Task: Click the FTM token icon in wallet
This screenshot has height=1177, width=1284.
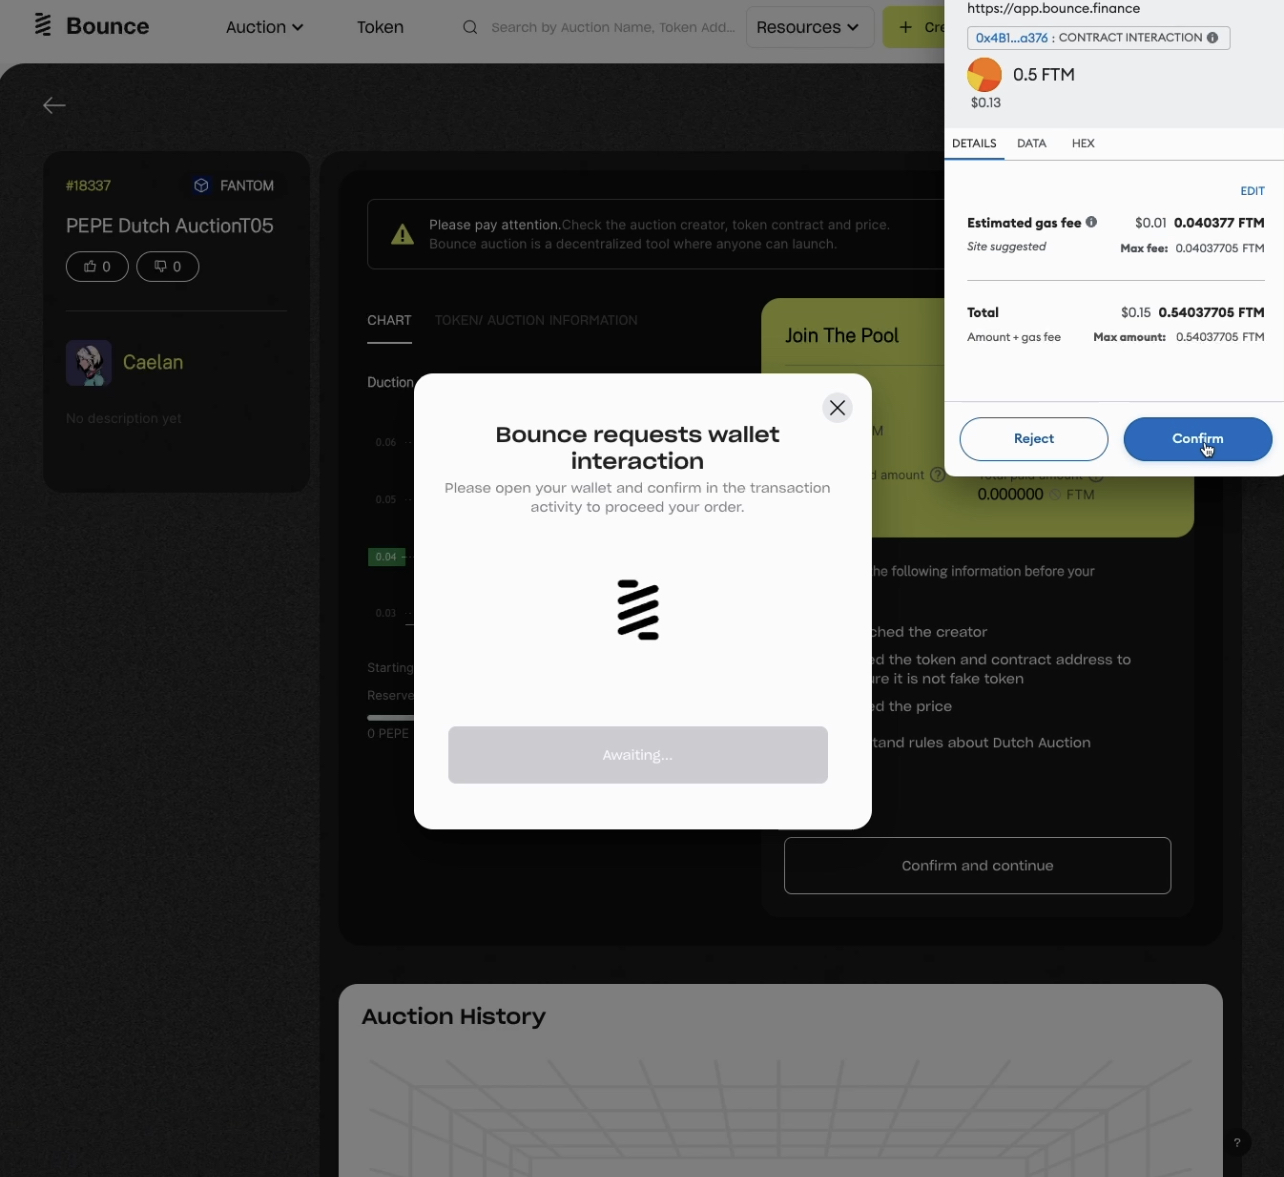Action: tap(984, 75)
